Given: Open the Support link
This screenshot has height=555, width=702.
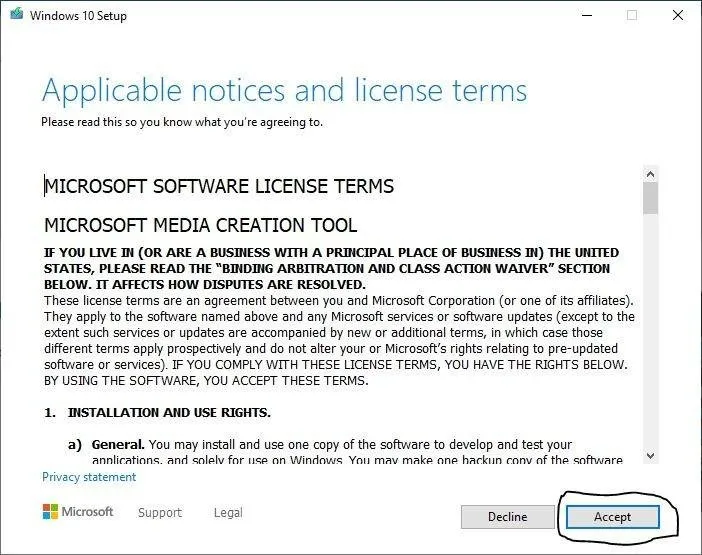Looking at the screenshot, I should (160, 512).
